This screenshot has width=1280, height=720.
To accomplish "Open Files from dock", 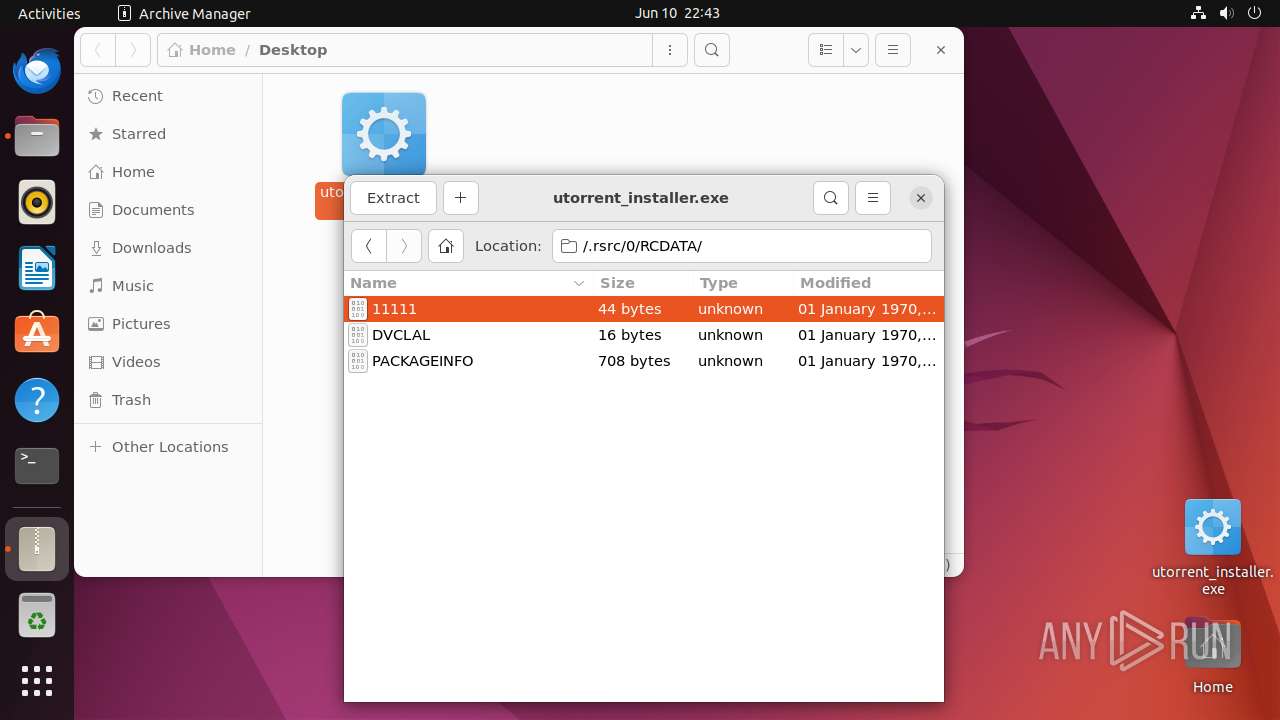I will coord(37,137).
